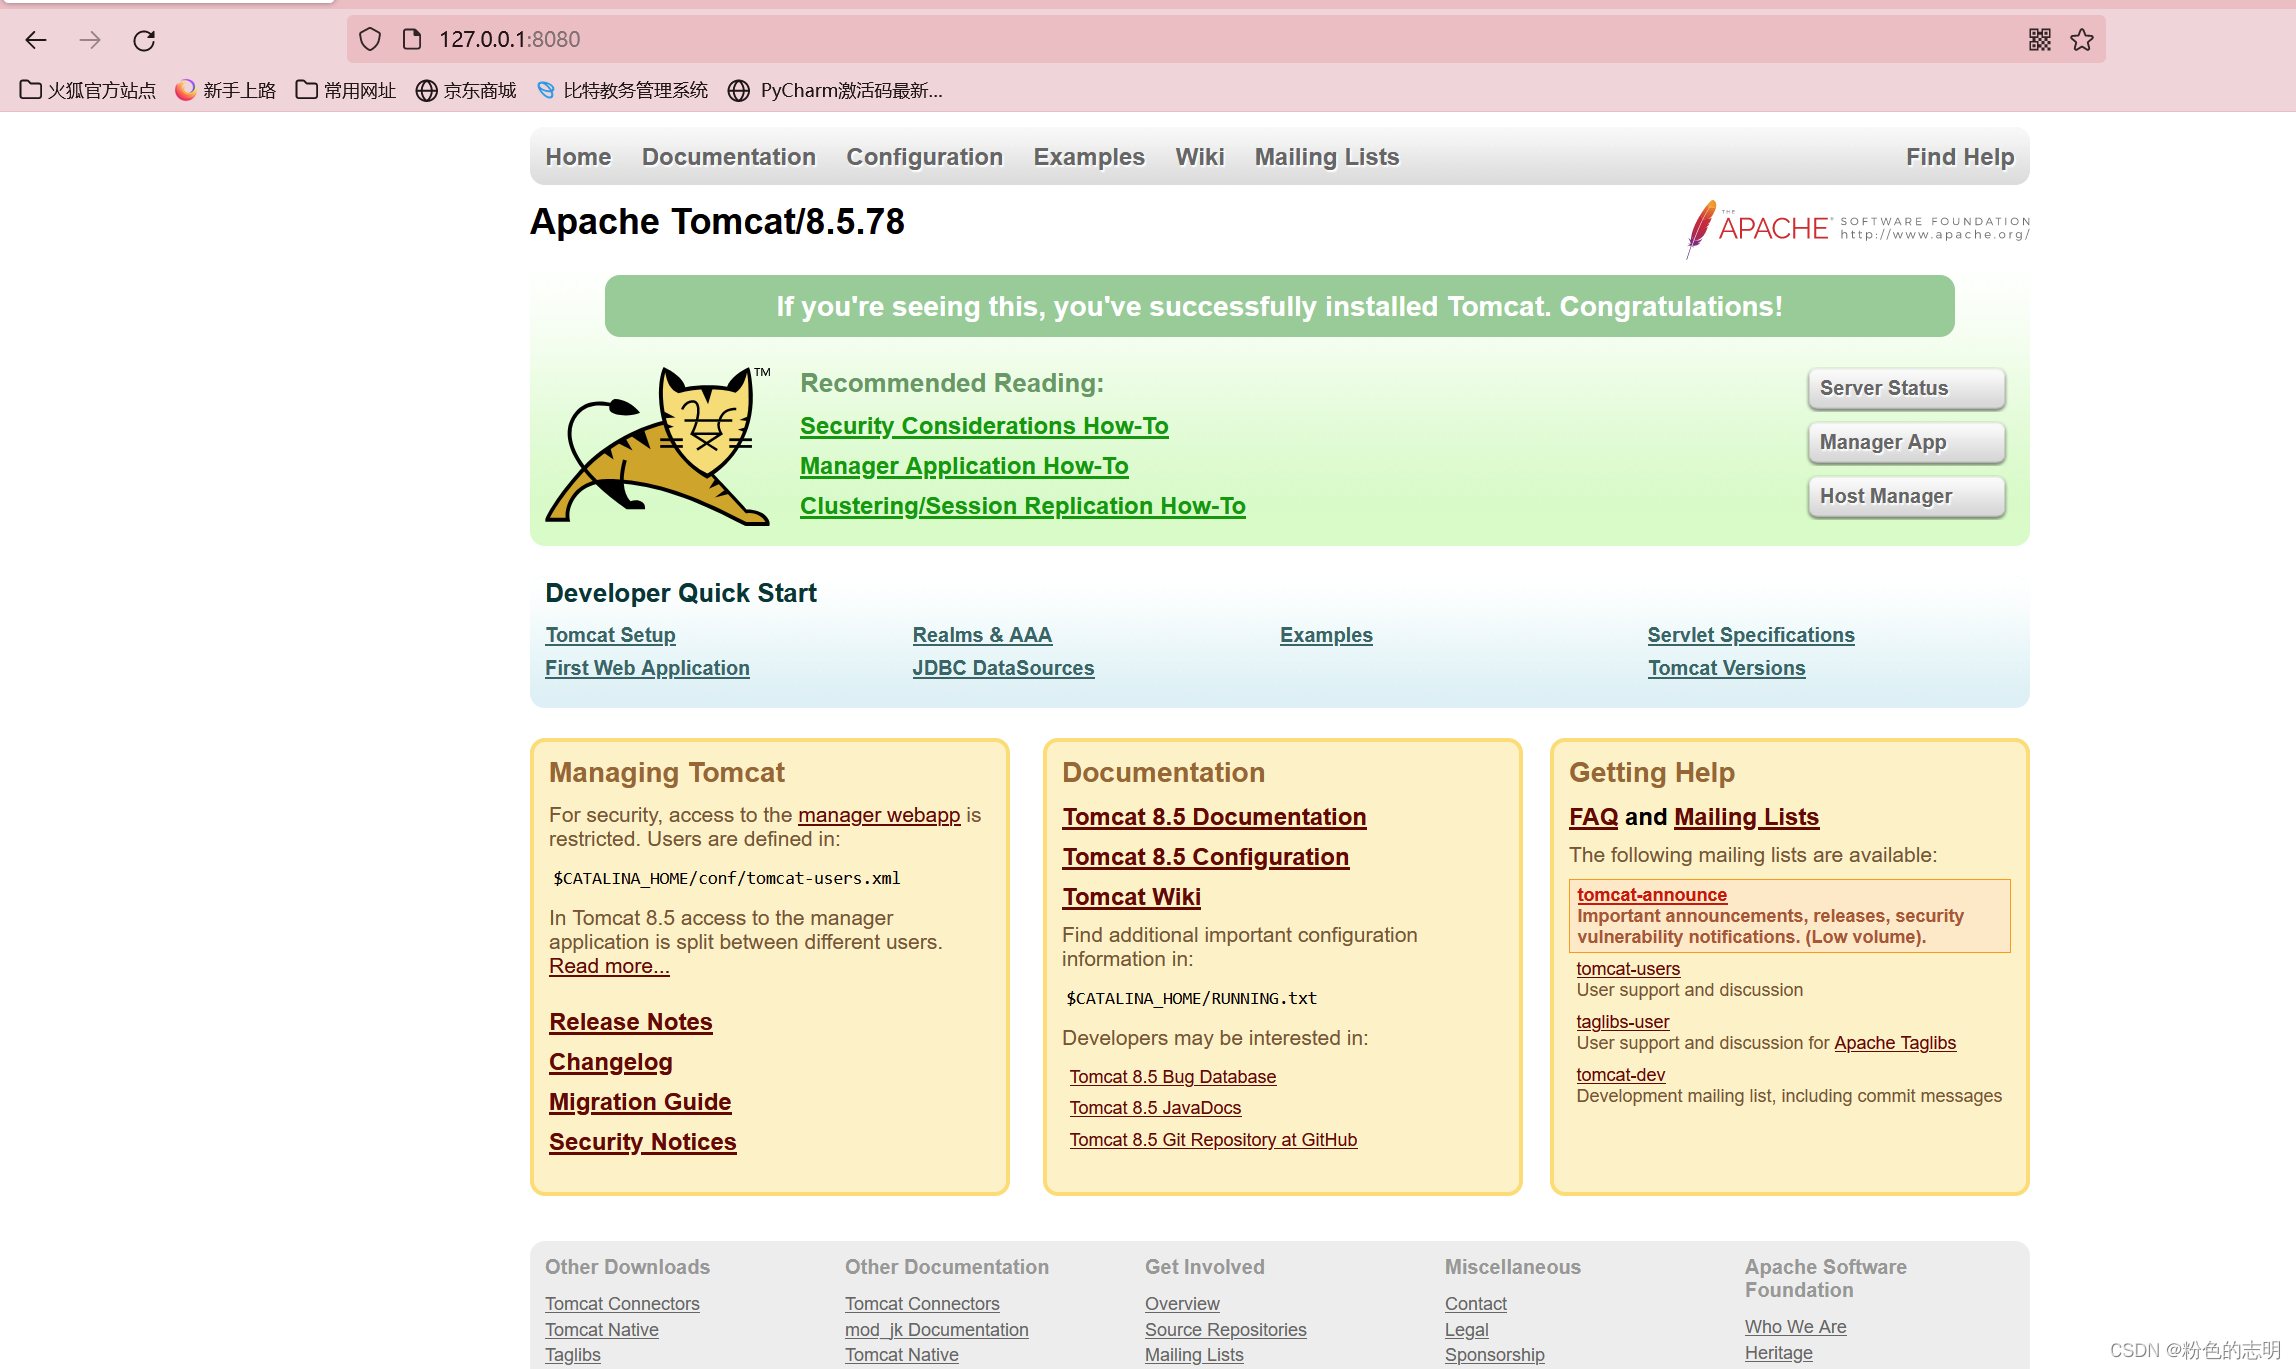Image resolution: width=2296 pixels, height=1369 pixels.
Task: Select Configuration in top navigation
Action: tap(924, 157)
